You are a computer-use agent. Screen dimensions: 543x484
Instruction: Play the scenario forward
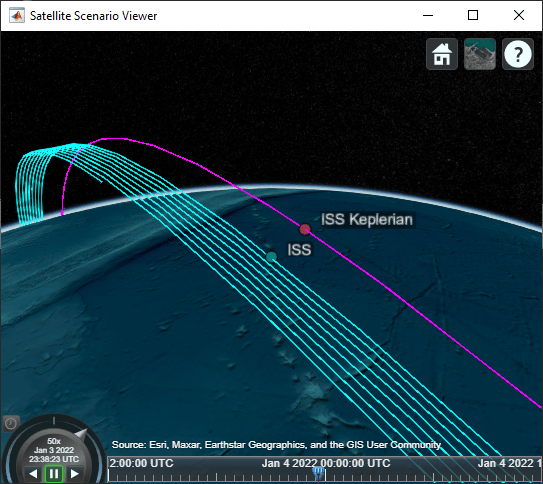[x=74, y=473]
